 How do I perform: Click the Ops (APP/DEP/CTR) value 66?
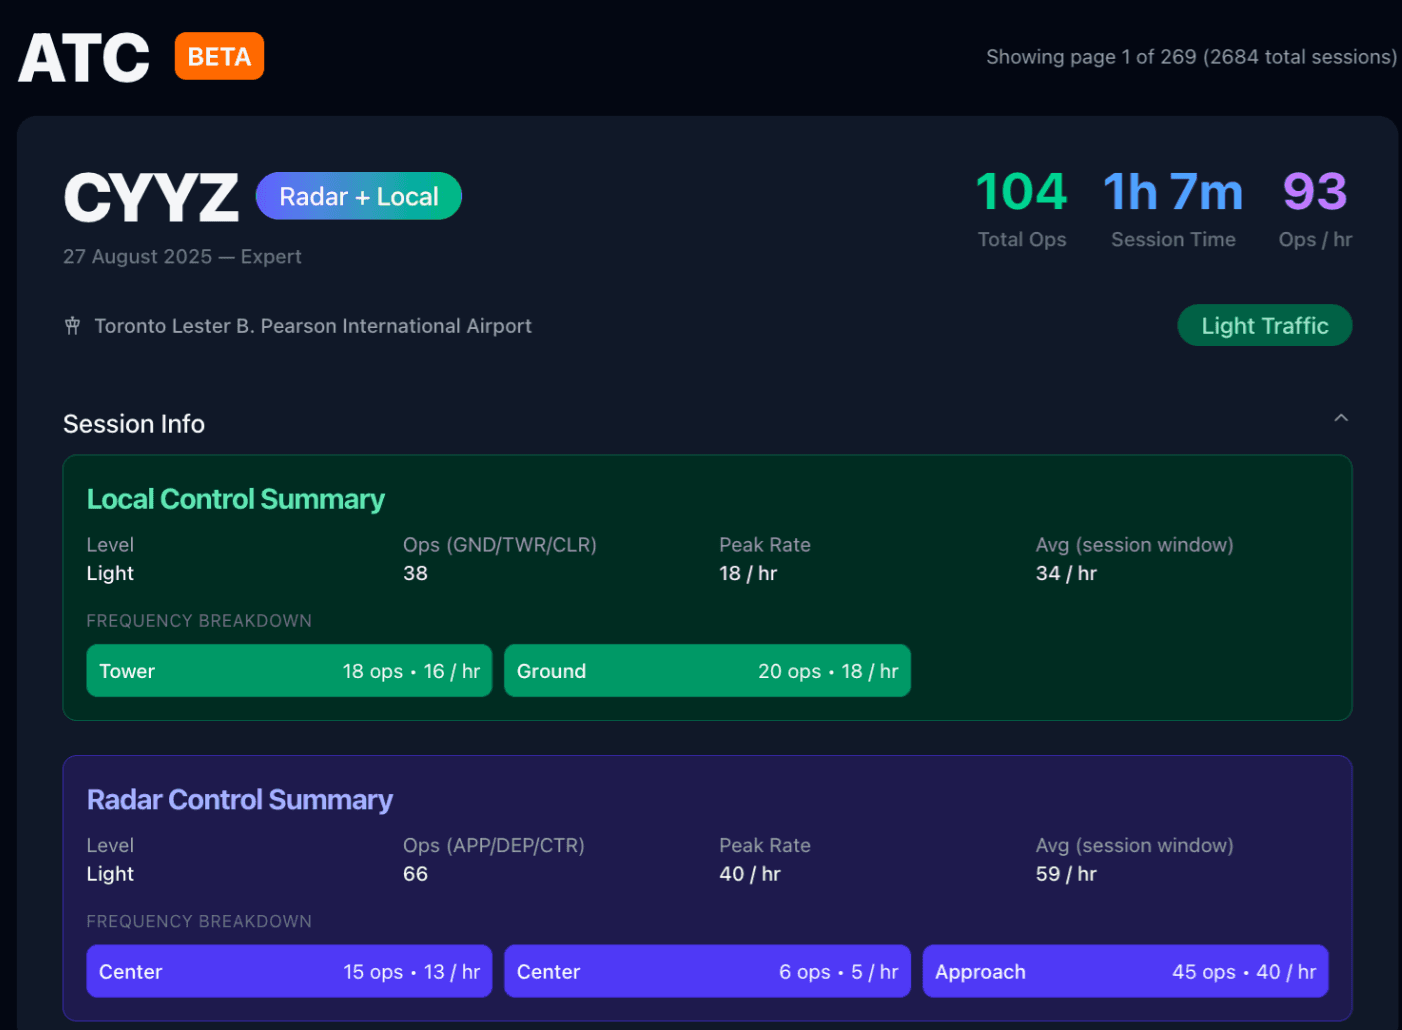(415, 874)
